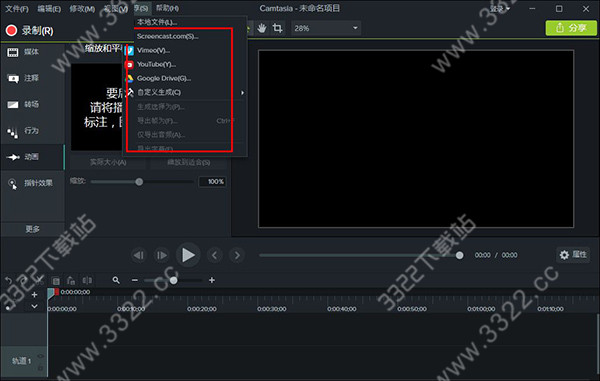This screenshot has height=381, width=600.
Task: Step forward one frame button
Action: 161,255
